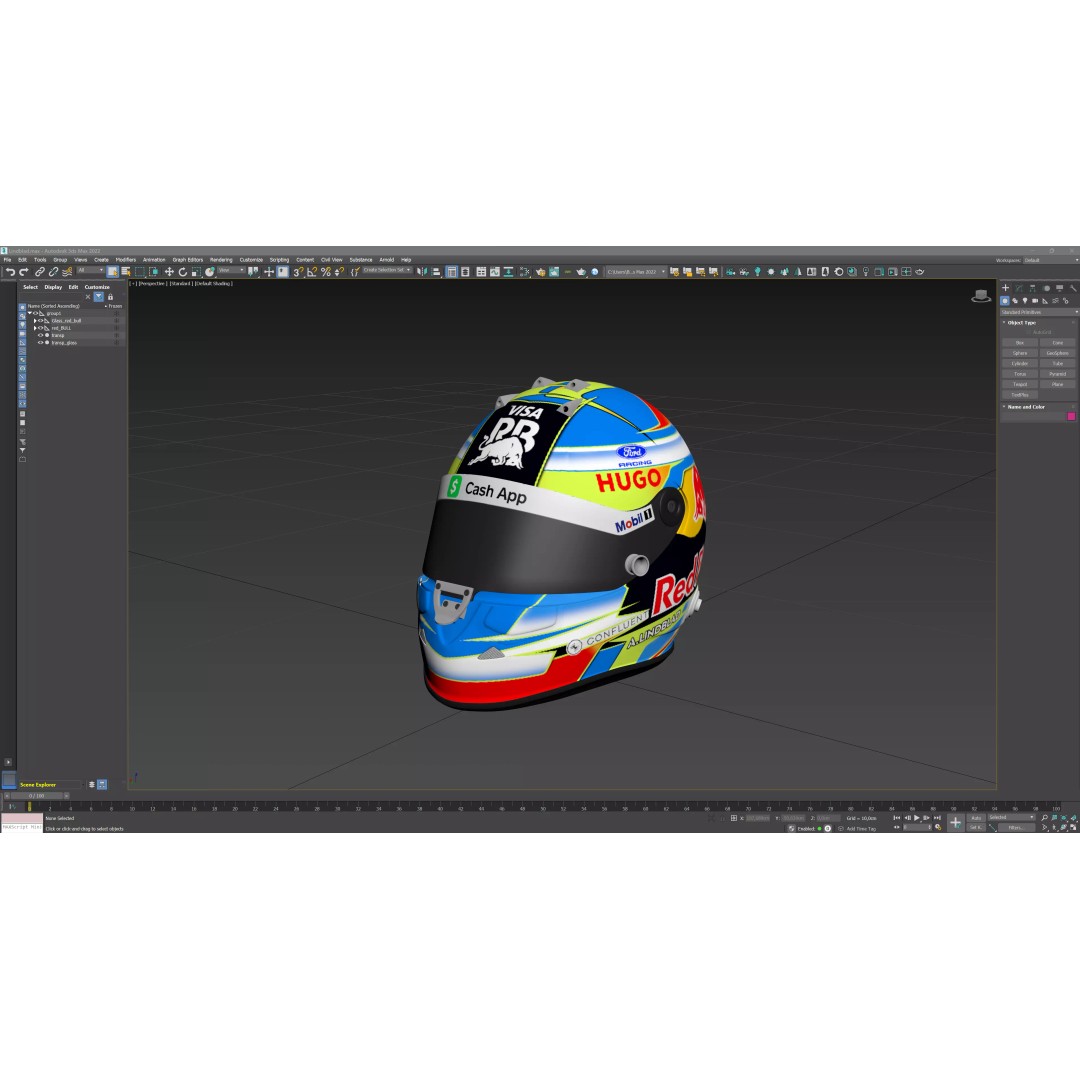The image size is (1080, 1080).
Task: Open the Create Selection Set dropdown
Action: (x=387, y=271)
